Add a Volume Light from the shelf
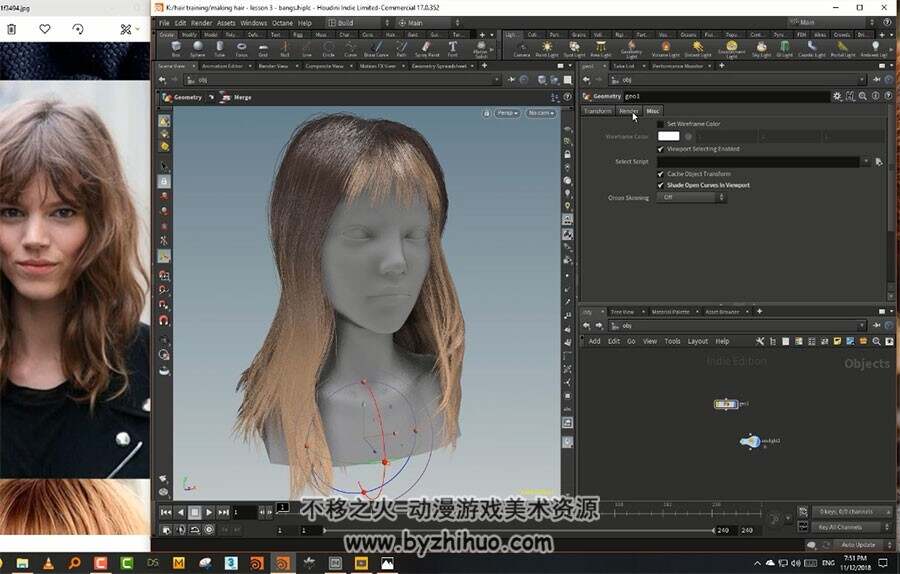Viewport: 900px width, 574px height. click(x=665, y=49)
